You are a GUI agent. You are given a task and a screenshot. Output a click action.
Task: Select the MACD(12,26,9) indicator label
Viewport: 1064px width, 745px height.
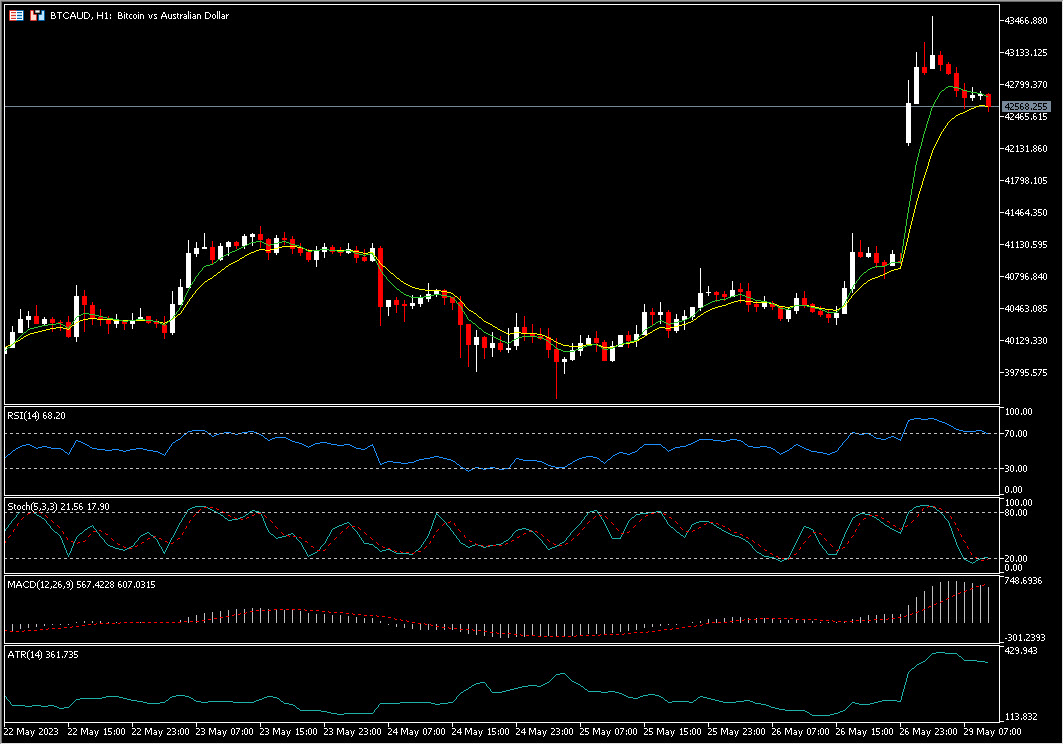click(78, 584)
